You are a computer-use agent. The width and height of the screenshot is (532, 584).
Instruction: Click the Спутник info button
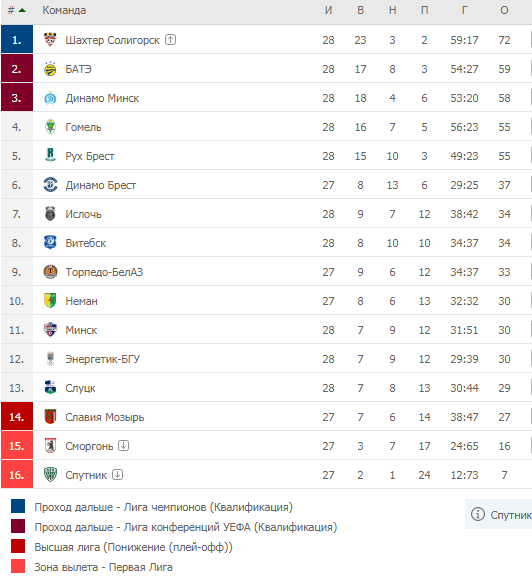coord(498,514)
